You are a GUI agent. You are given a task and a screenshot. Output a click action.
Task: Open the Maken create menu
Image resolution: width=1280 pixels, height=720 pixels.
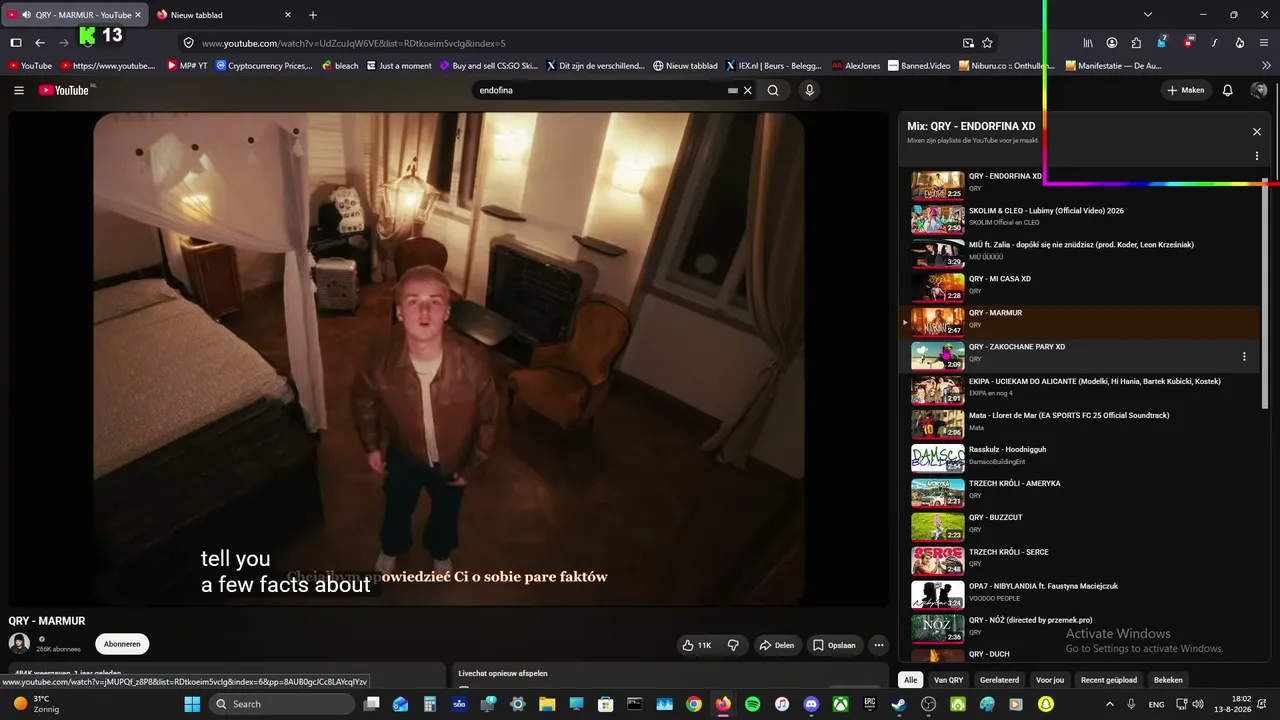point(1186,90)
